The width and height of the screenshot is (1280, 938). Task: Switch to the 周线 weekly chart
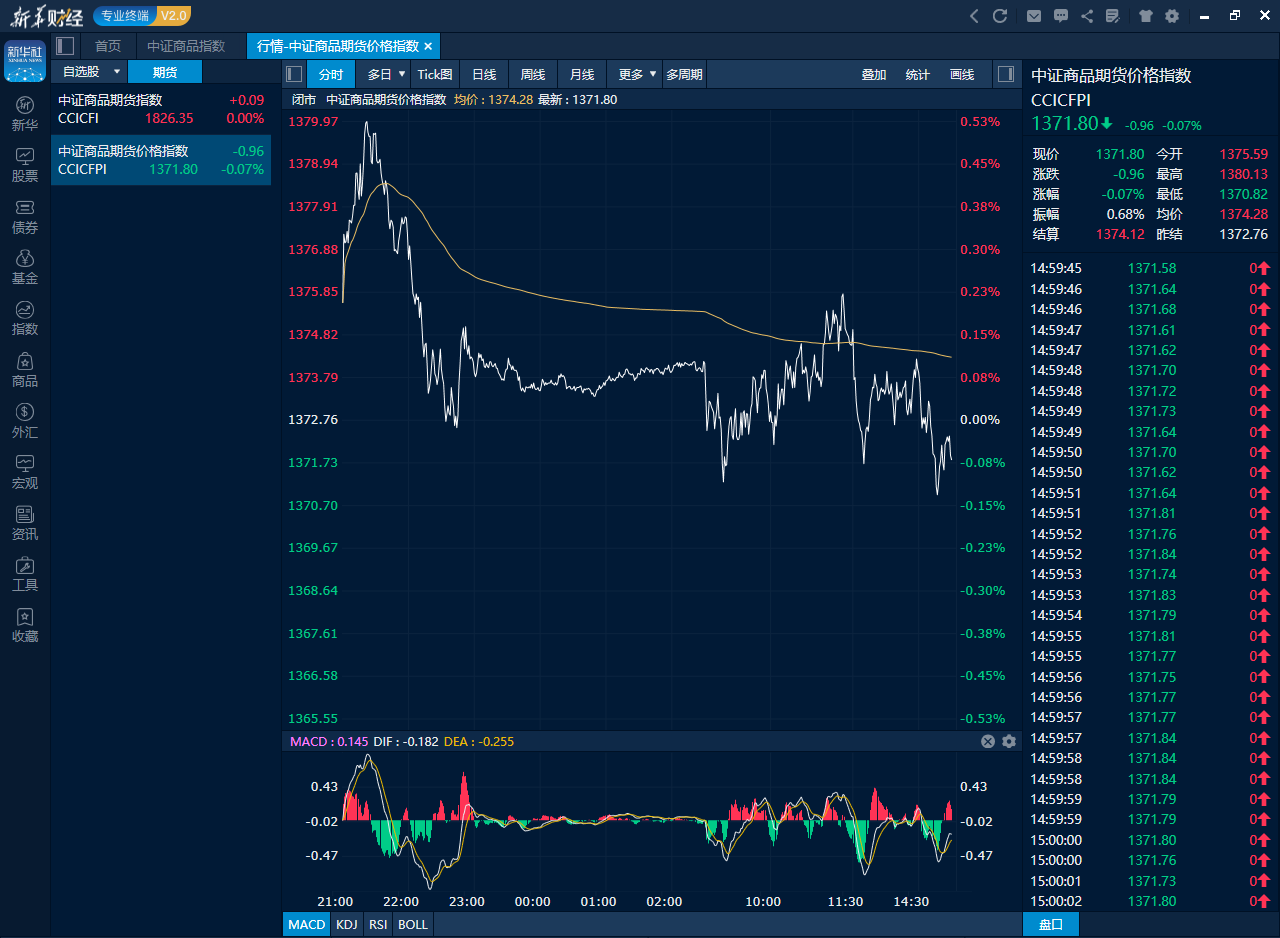533,74
